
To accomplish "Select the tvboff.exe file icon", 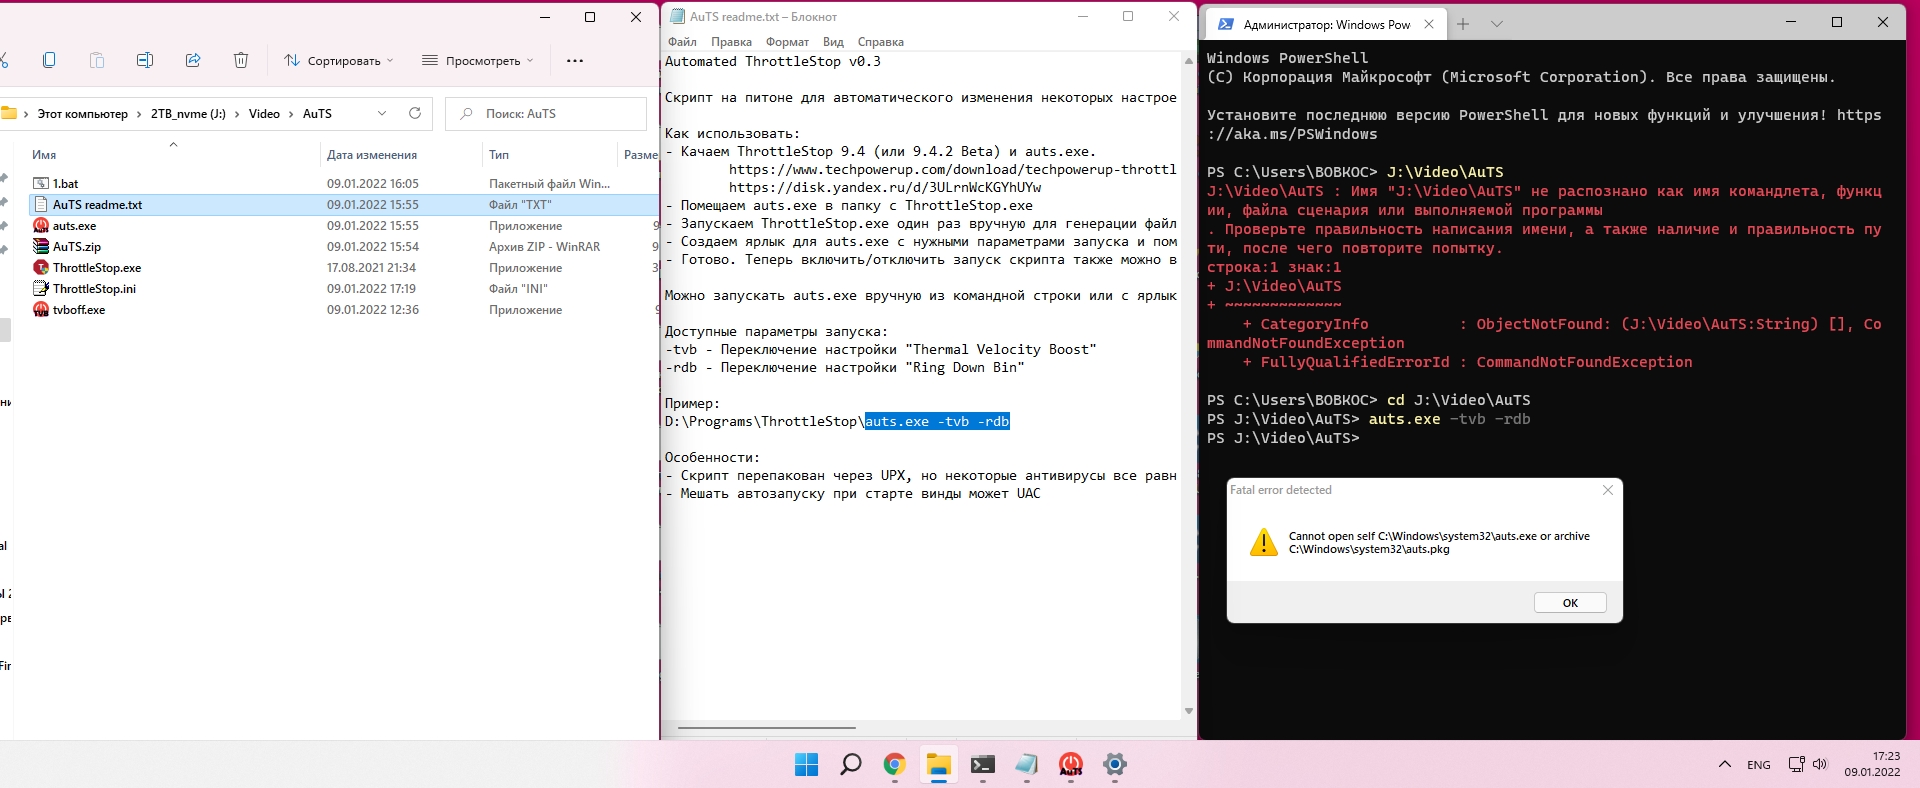I will pos(41,309).
